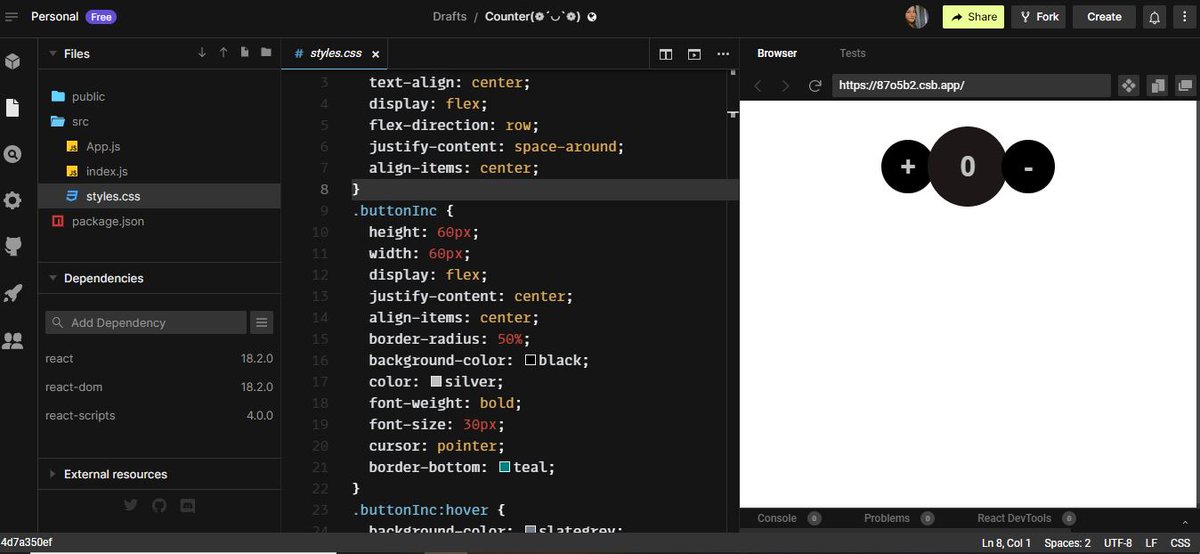Click the UTF-8 encoding status item
The image size is (1200, 554).
[1116, 543]
